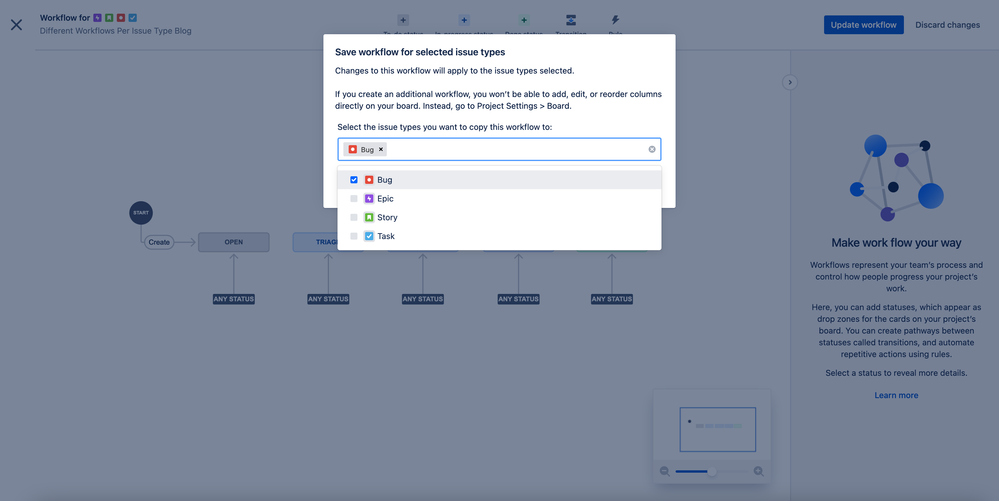Focus the issue type selection field
999x501 pixels.
click(499, 149)
